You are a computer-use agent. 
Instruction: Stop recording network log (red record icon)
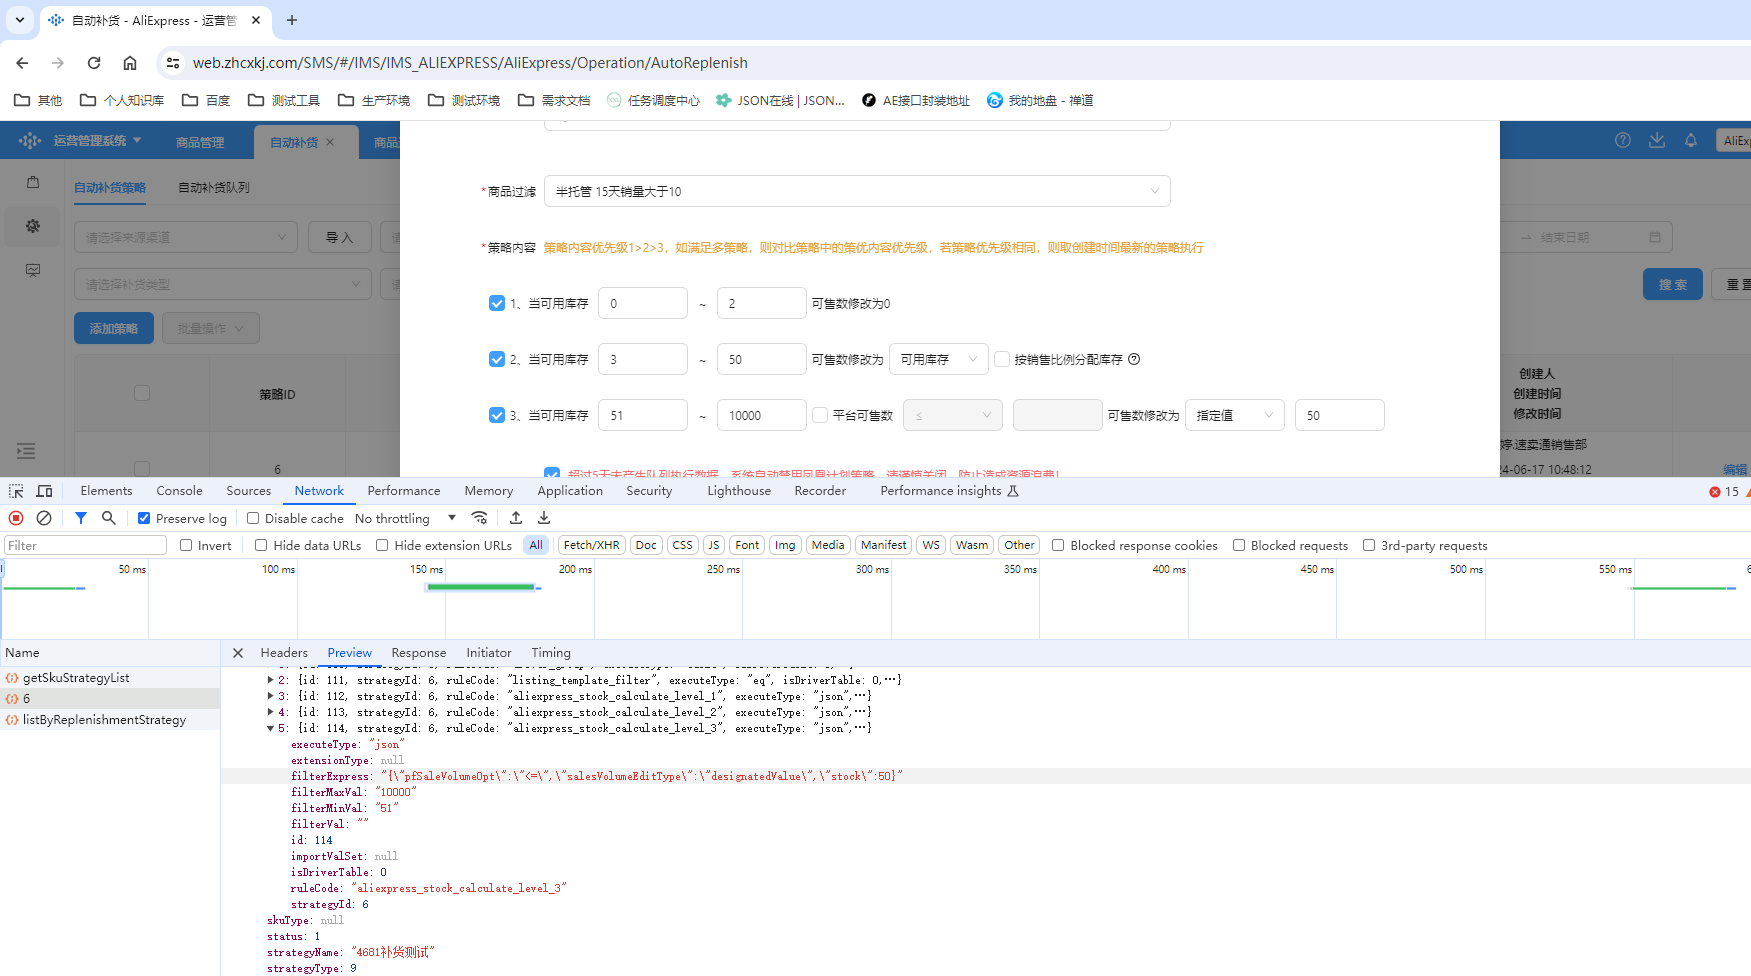point(16,518)
